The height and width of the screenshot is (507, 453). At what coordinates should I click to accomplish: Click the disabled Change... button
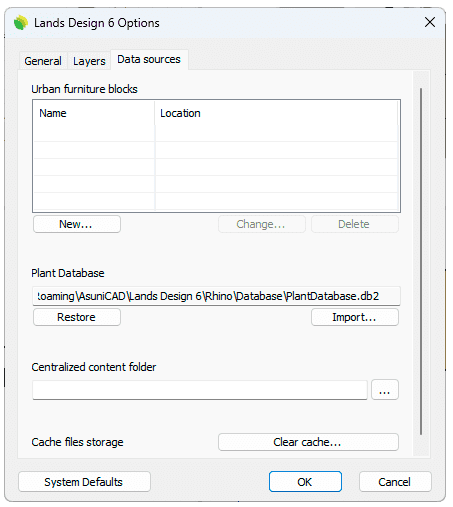pyautogui.click(x=262, y=224)
